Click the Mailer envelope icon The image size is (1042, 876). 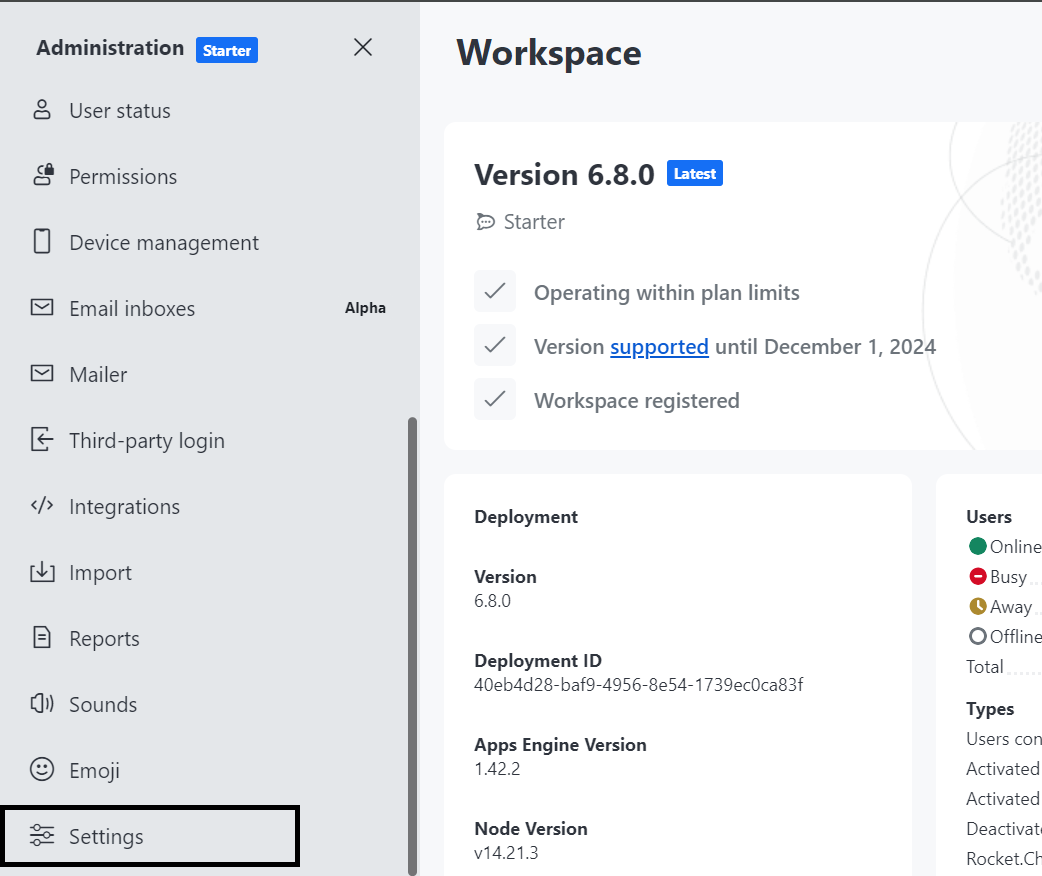42,373
